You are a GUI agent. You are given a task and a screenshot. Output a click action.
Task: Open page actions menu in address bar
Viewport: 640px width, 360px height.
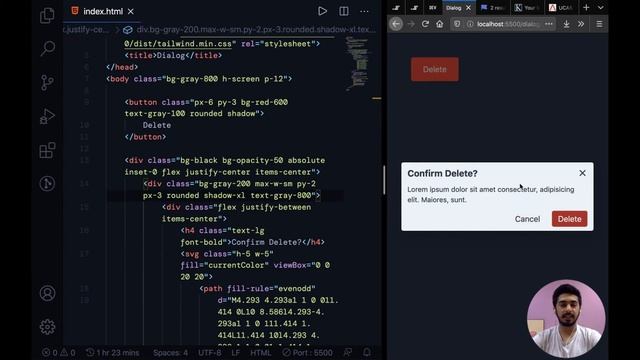pos(549,24)
